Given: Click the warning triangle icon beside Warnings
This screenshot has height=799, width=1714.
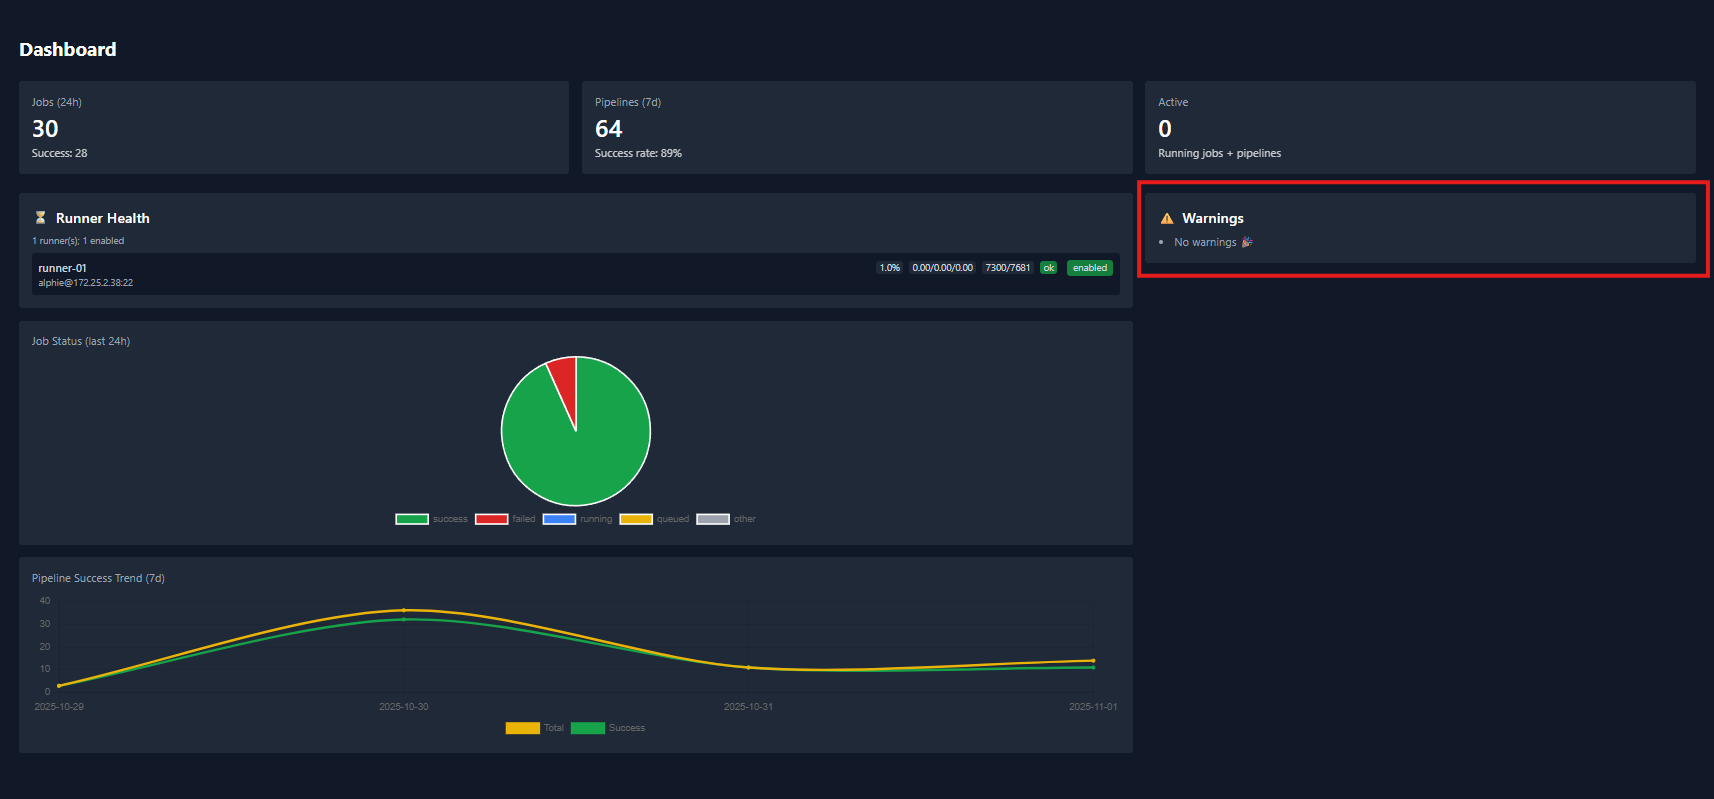Looking at the screenshot, I should [x=1167, y=218].
